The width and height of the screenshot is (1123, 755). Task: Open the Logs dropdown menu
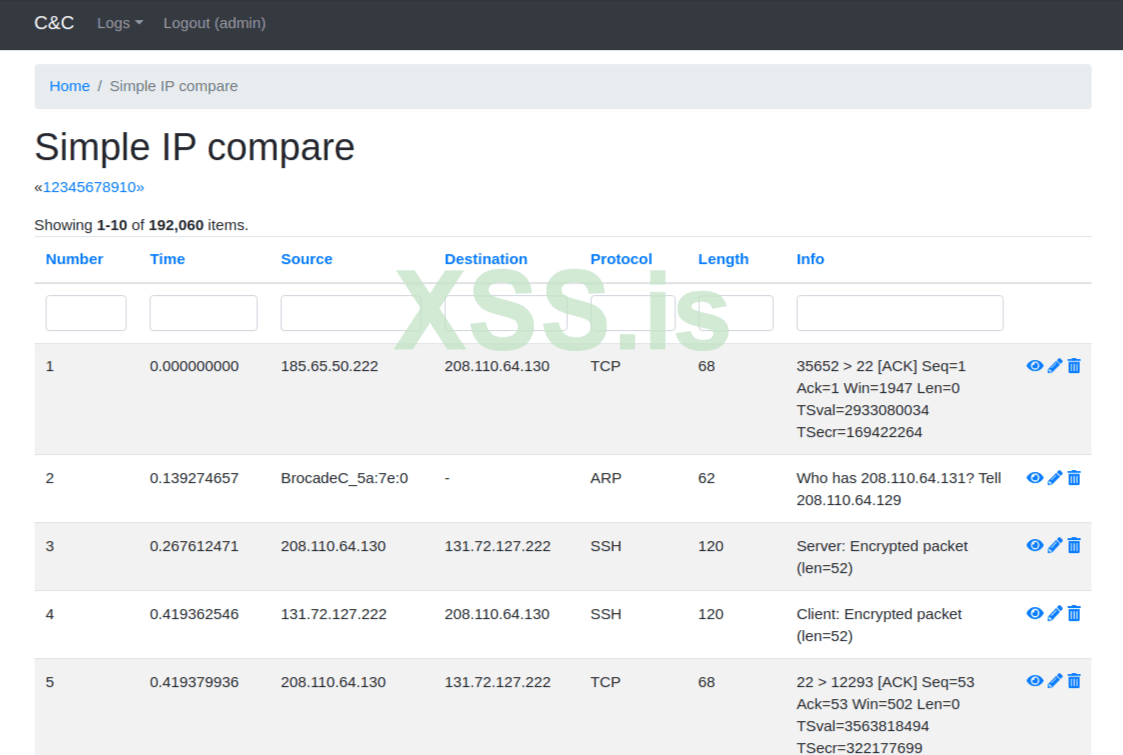click(120, 23)
